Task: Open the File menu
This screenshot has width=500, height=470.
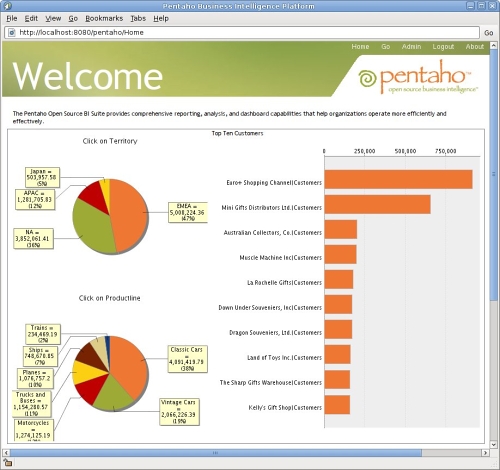Action: (12, 19)
